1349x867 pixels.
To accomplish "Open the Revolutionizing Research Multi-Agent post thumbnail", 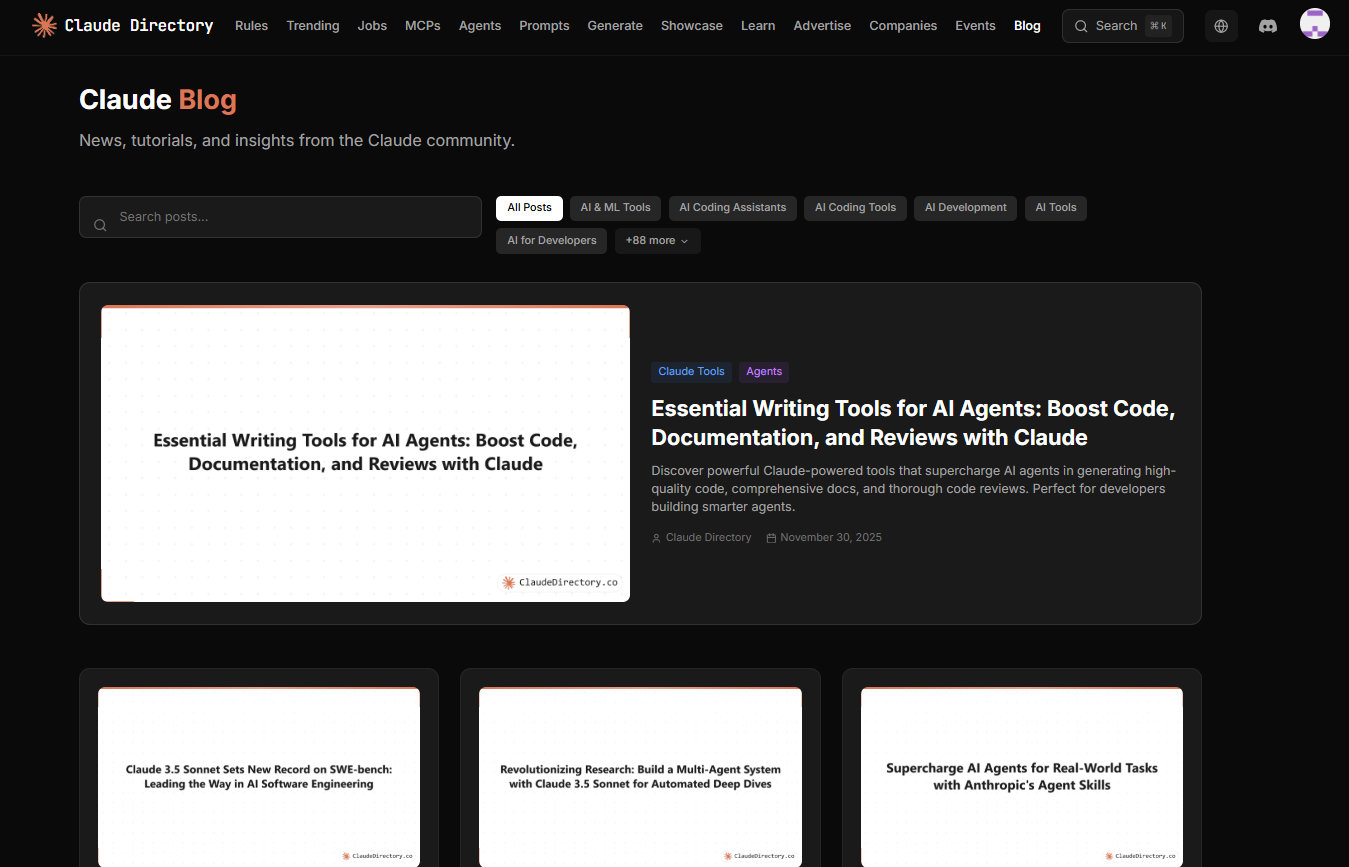I will pyautogui.click(x=640, y=777).
